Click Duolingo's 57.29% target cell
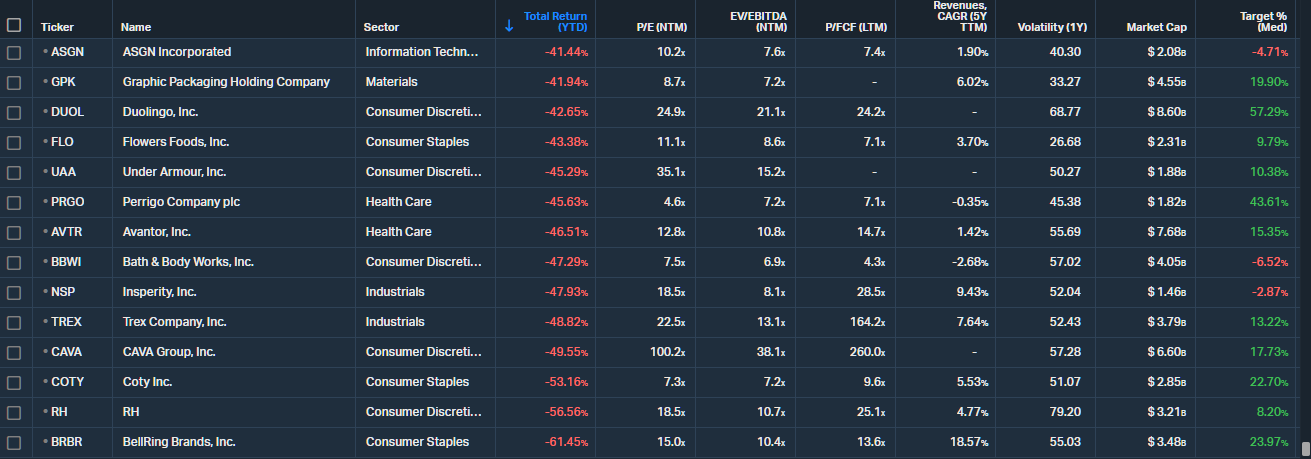1311x459 pixels. [x=1268, y=112]
